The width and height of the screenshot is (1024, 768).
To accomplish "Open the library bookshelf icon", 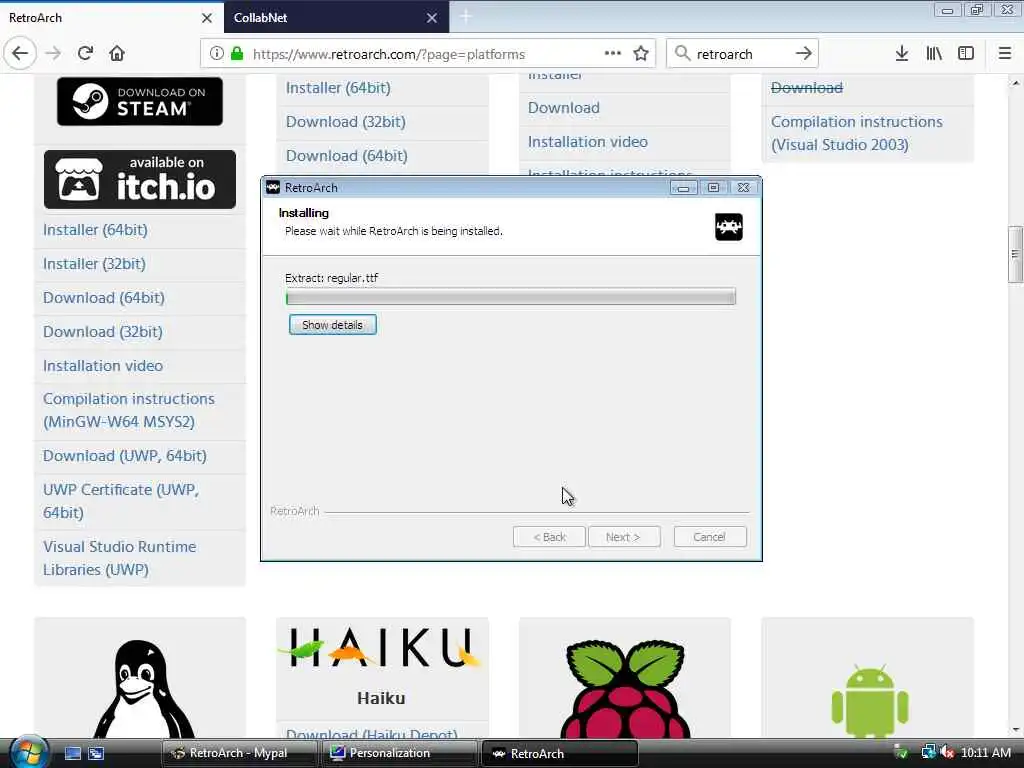I will 934,54.
